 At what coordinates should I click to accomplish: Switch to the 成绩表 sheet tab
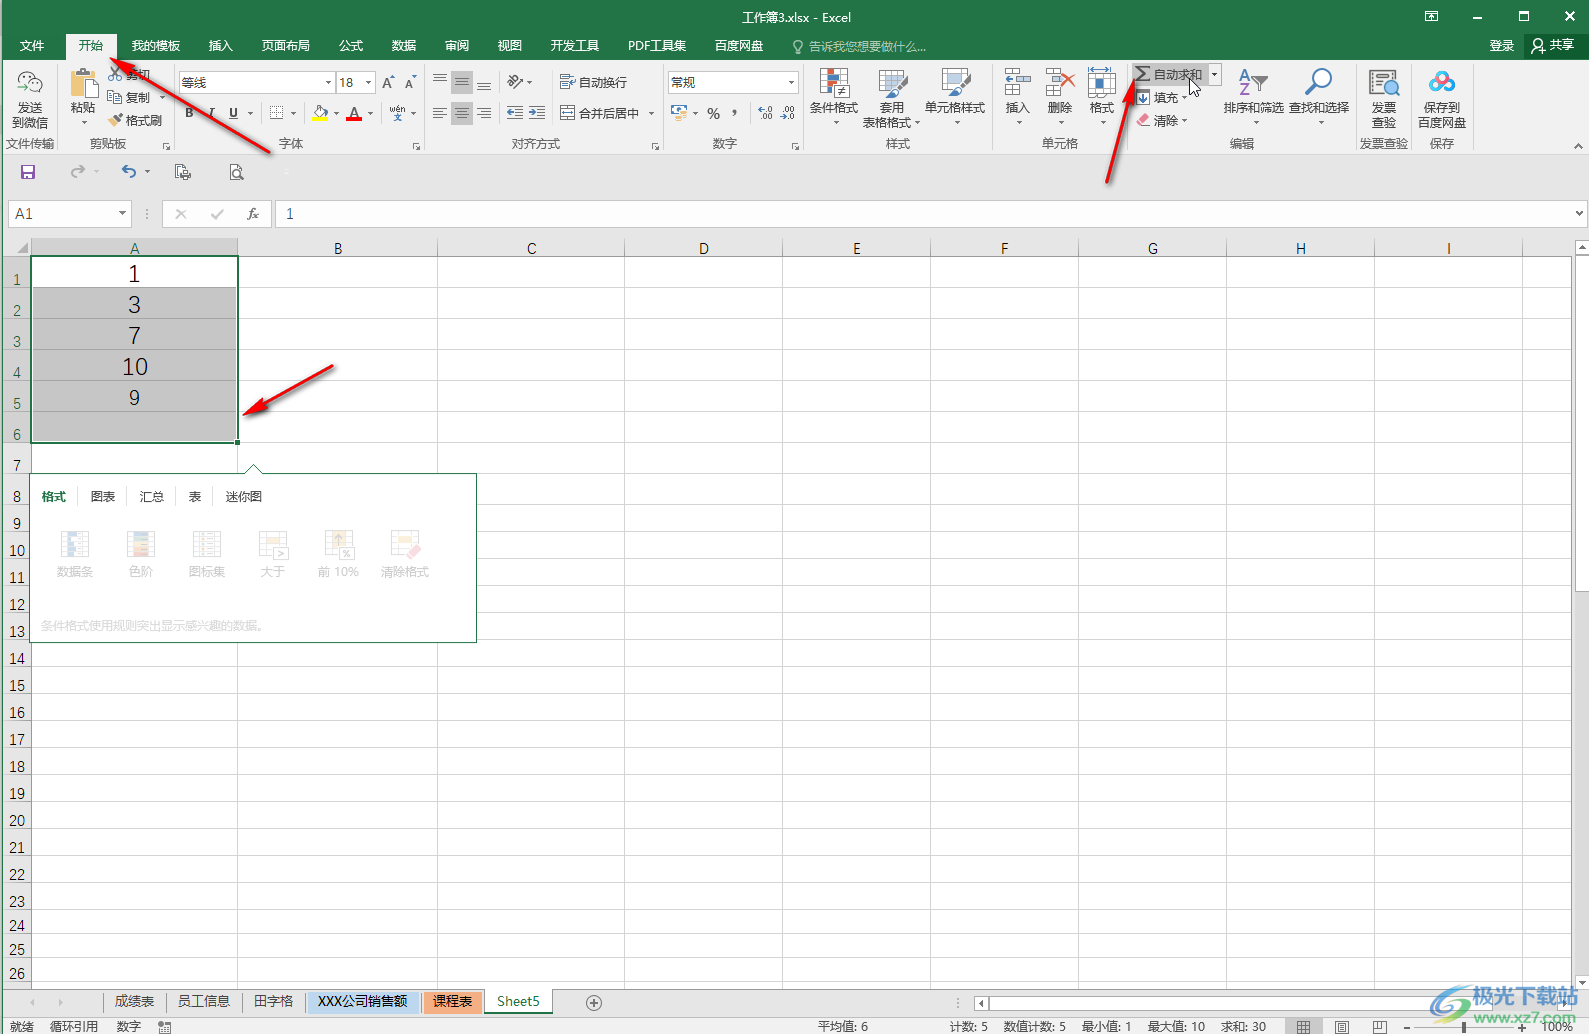[134, 1001]
